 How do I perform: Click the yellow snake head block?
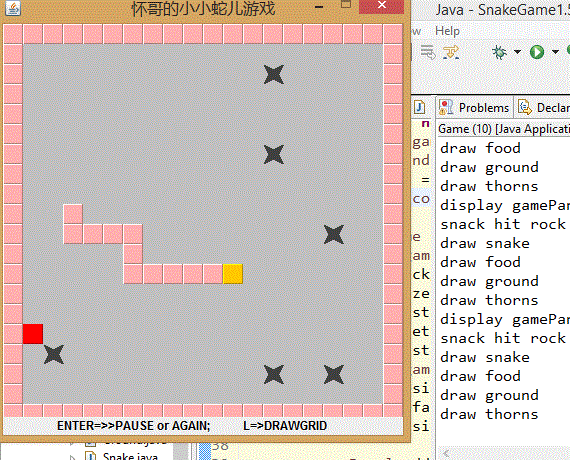click(233, 274)
